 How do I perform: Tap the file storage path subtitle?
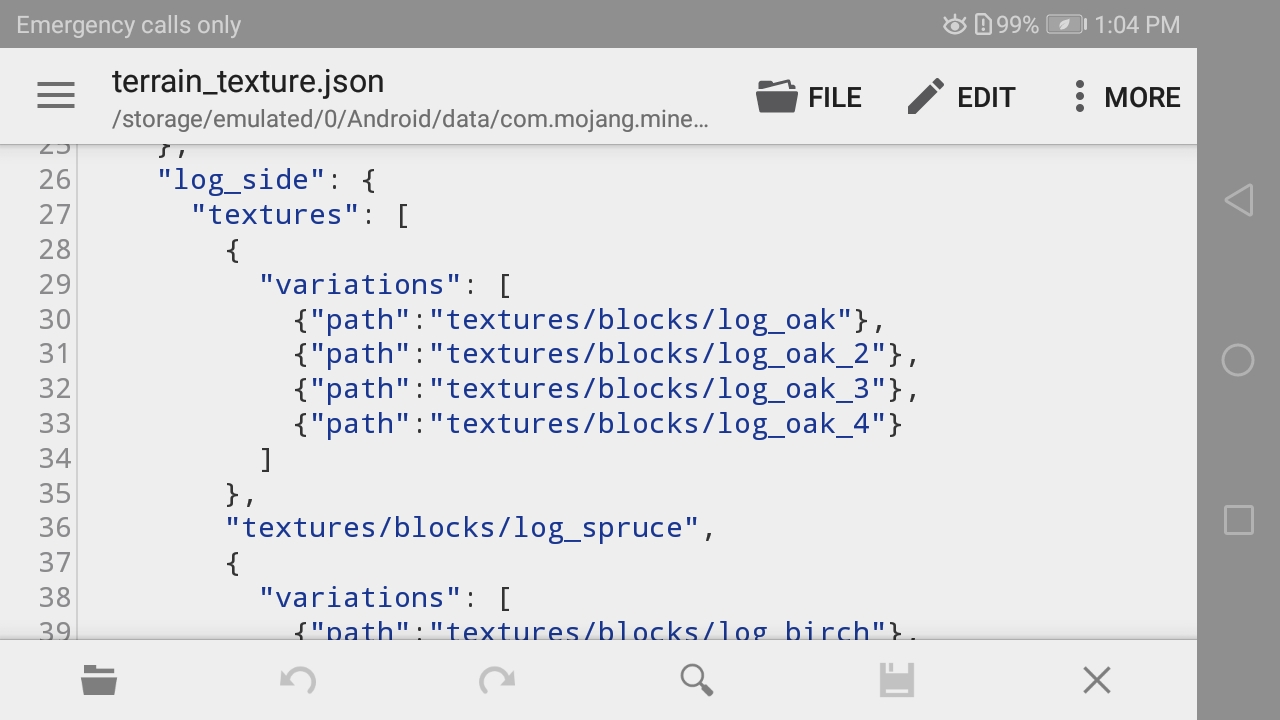(x=410, y=120)
